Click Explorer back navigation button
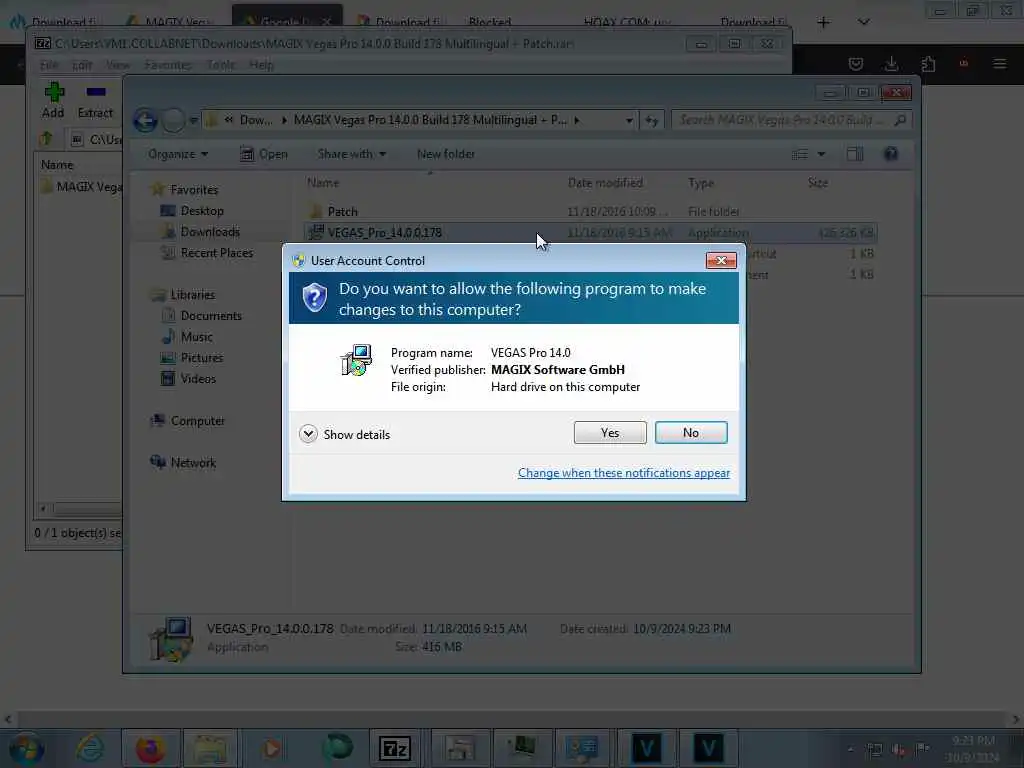This screenshot has width=1024, height=768. pyautogui.click(x=146, y=120)
